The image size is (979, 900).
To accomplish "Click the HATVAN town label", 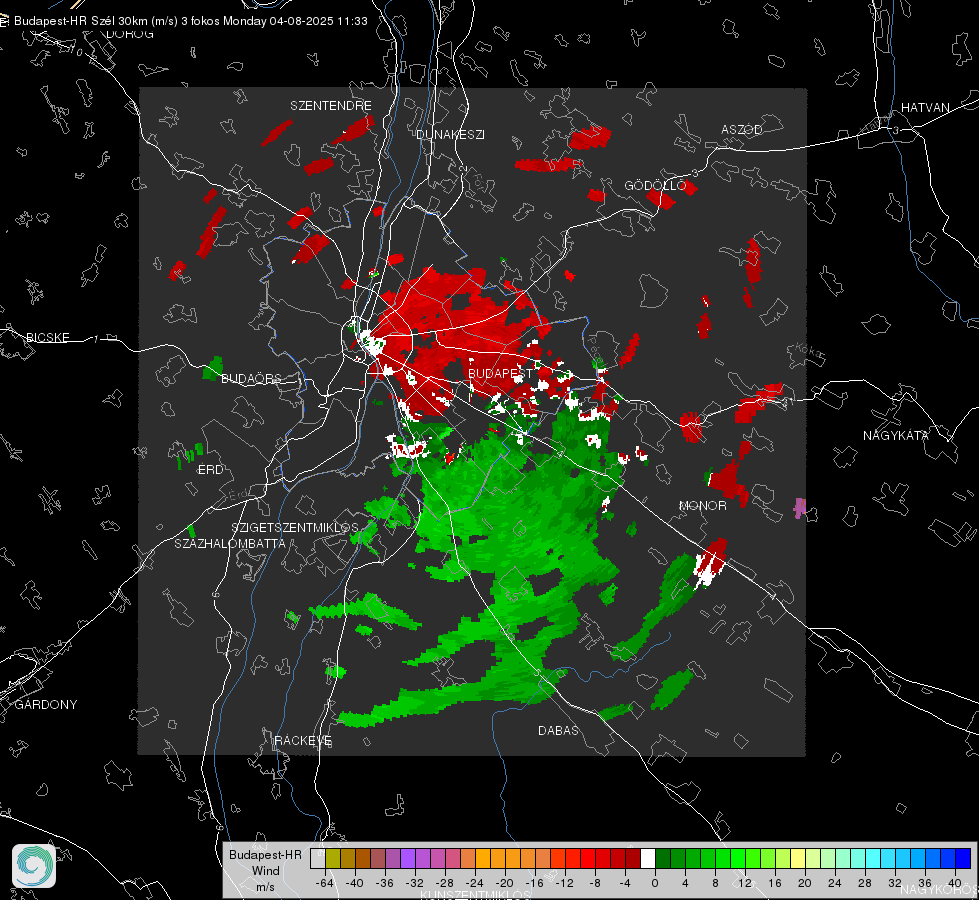I will click(925, 107).
